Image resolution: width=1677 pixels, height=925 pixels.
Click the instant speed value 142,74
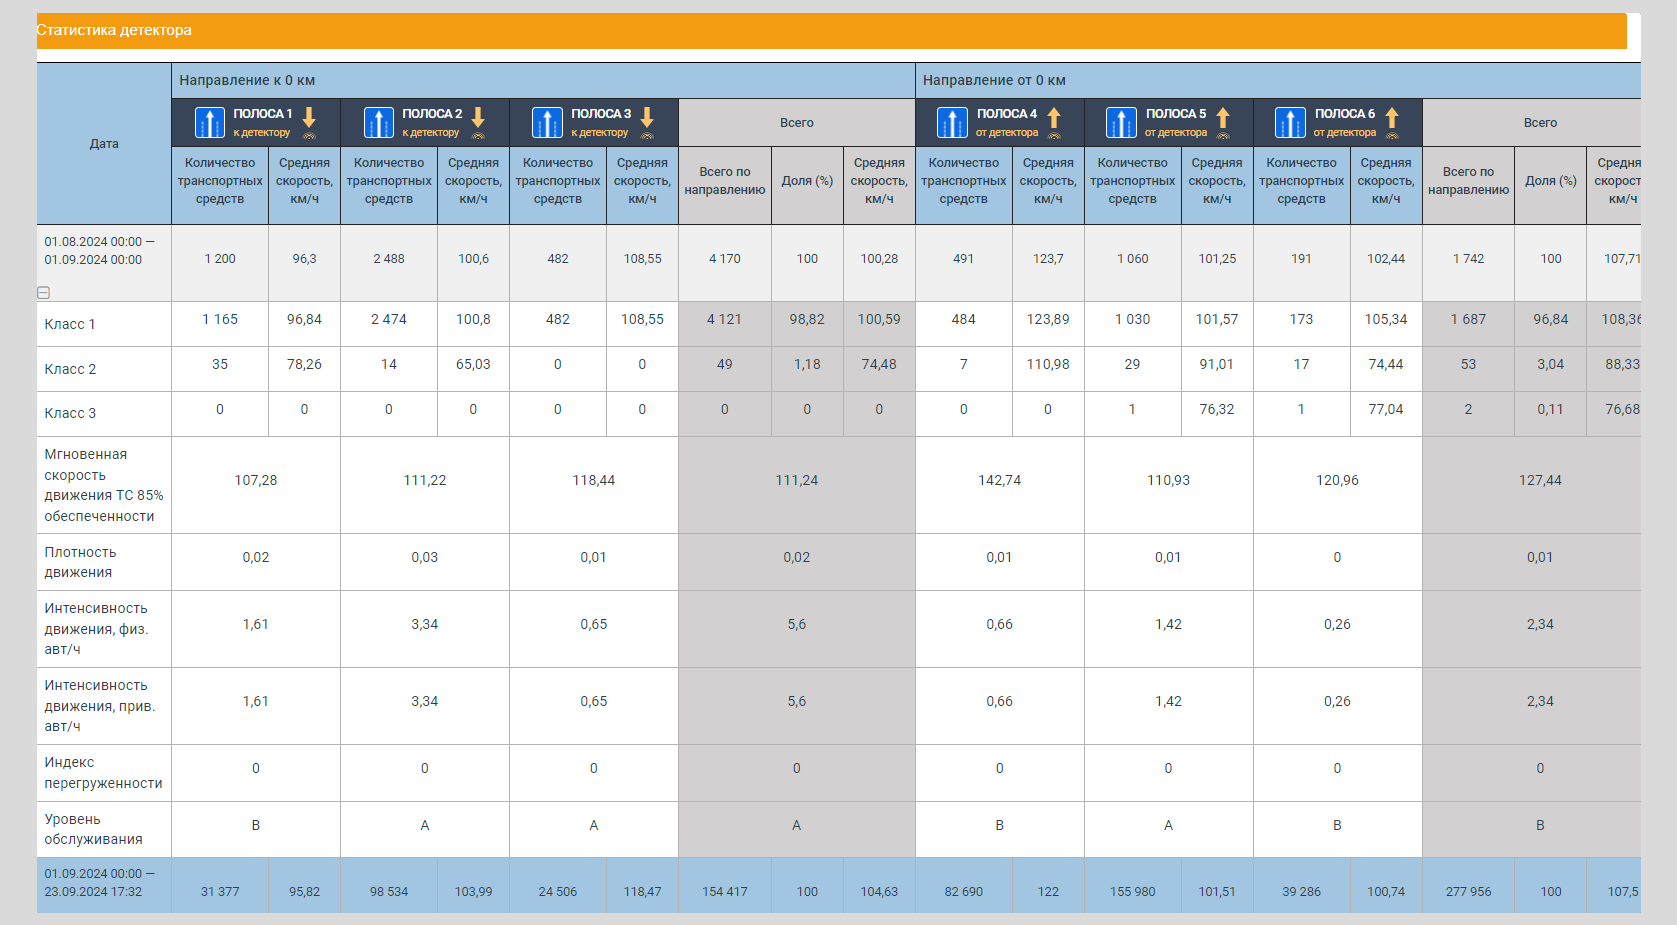tap(1000, 480)
